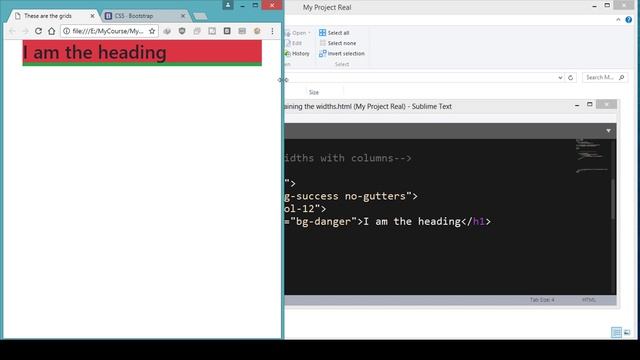The height and width of the screenshot is (360, 640).
Task: Click the Explorer search magnifier icon
Action: pyautogui.click(x=622, y=77)
